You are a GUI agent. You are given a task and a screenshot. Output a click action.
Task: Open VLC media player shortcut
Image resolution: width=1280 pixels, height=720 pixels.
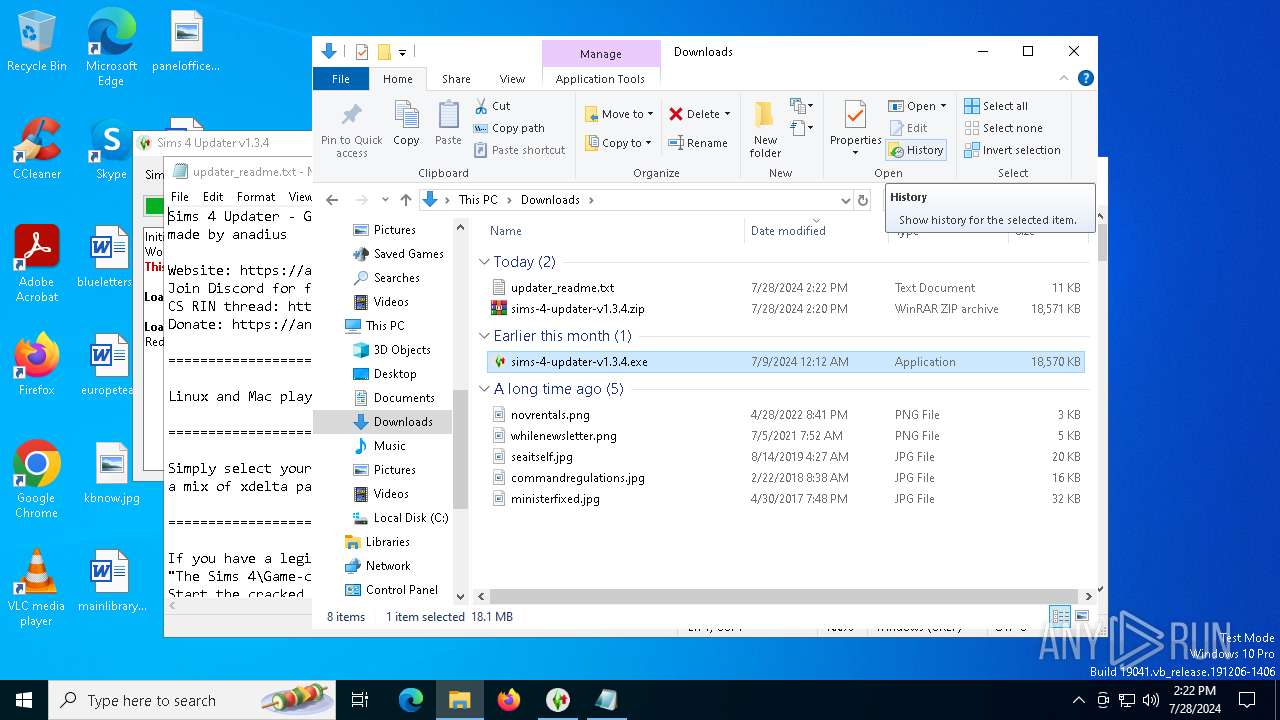(37, 588)
